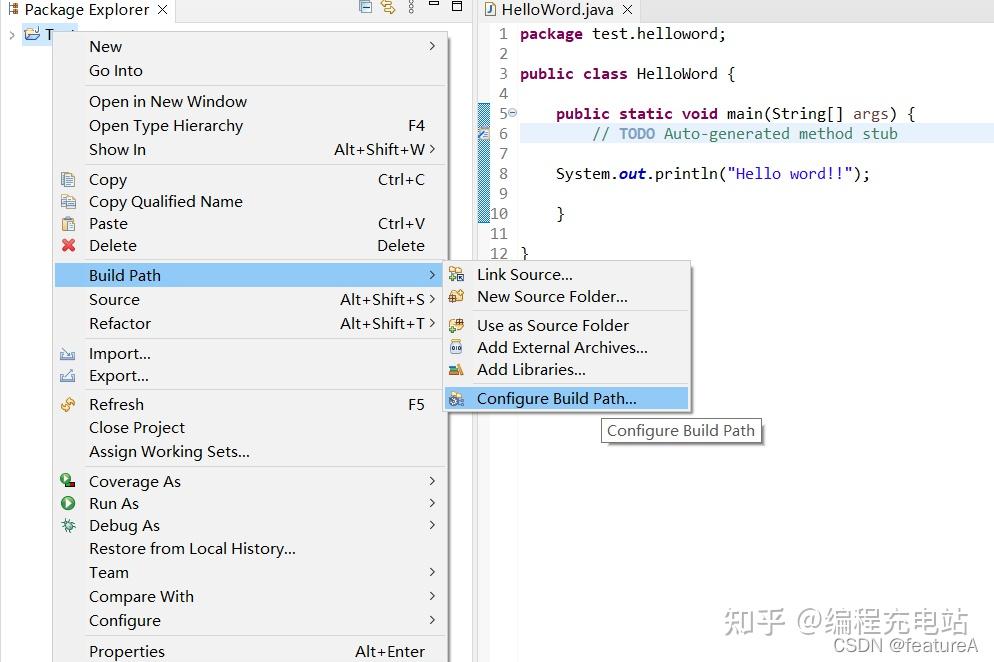Switch to the HelloWord.java tab
This screenshot has height=662, width=994.
point(556,10)
